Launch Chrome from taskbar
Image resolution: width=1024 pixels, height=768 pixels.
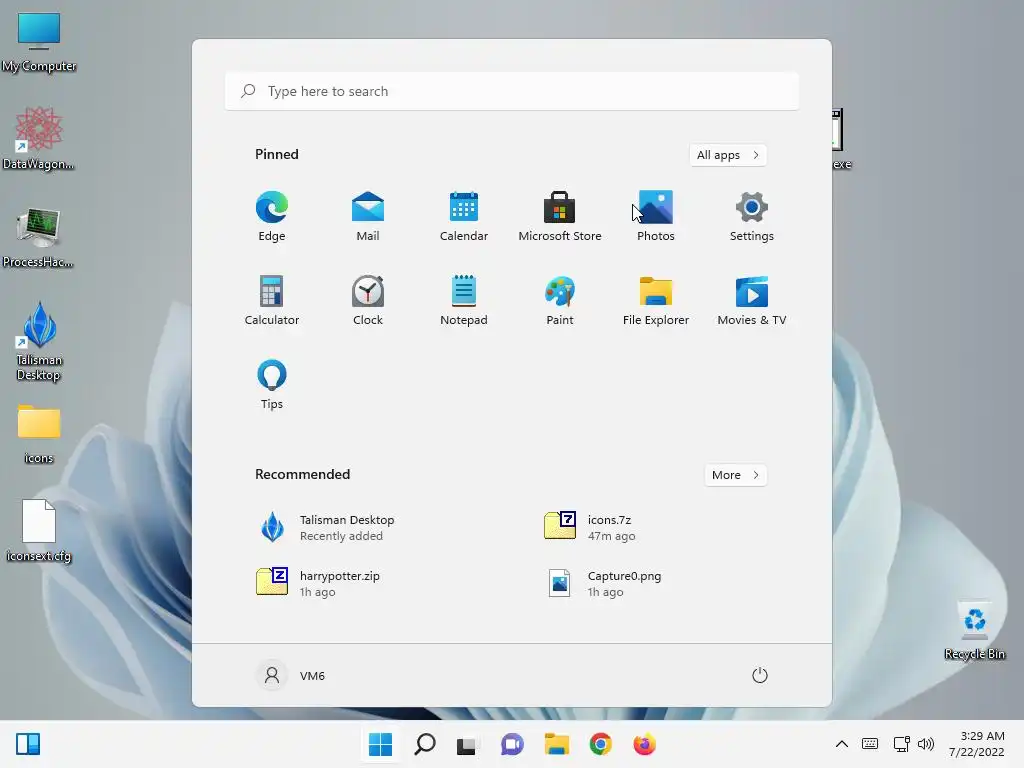pyautogui.click(x=600, y=744)
